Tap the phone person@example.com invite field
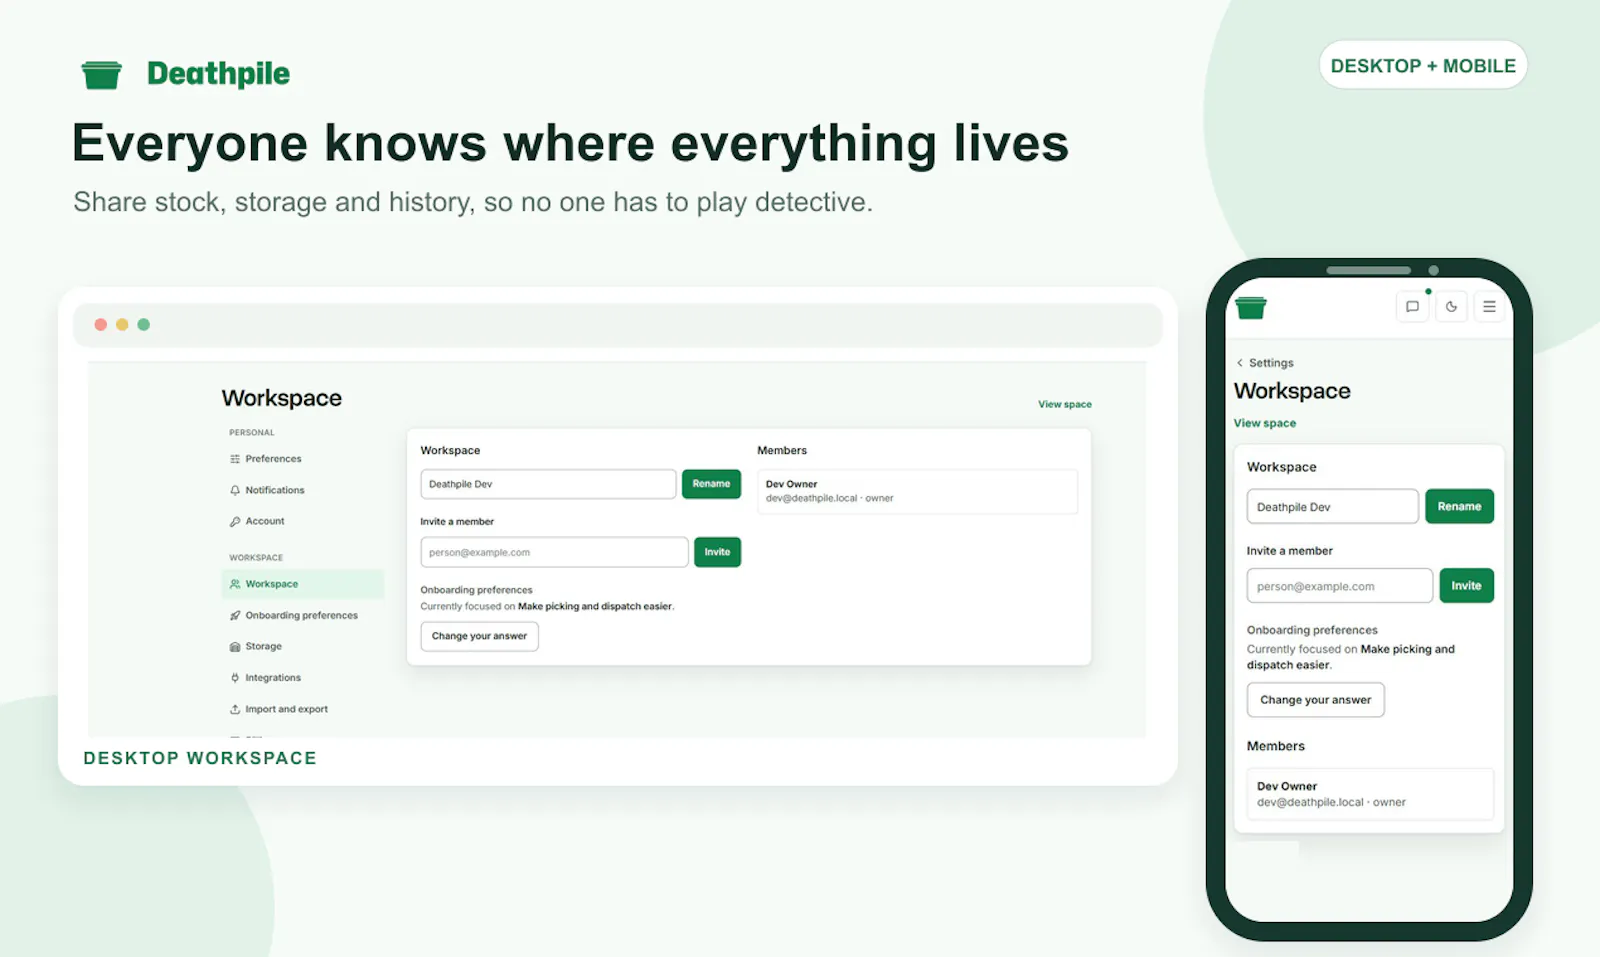Viewport: 1600px width, 957px height. pos(1339,585)
